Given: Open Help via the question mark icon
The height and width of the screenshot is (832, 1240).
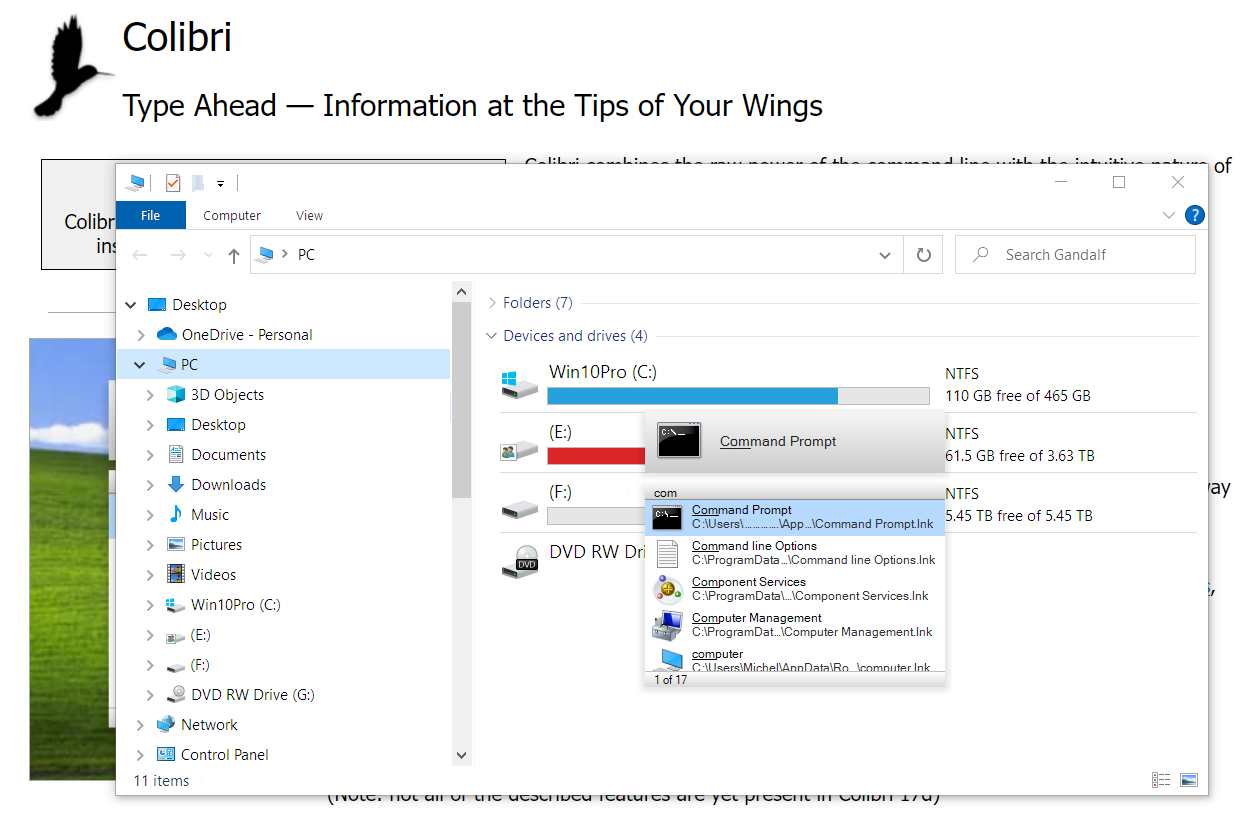Looking at the screenshot, I should pos(1194,215).
